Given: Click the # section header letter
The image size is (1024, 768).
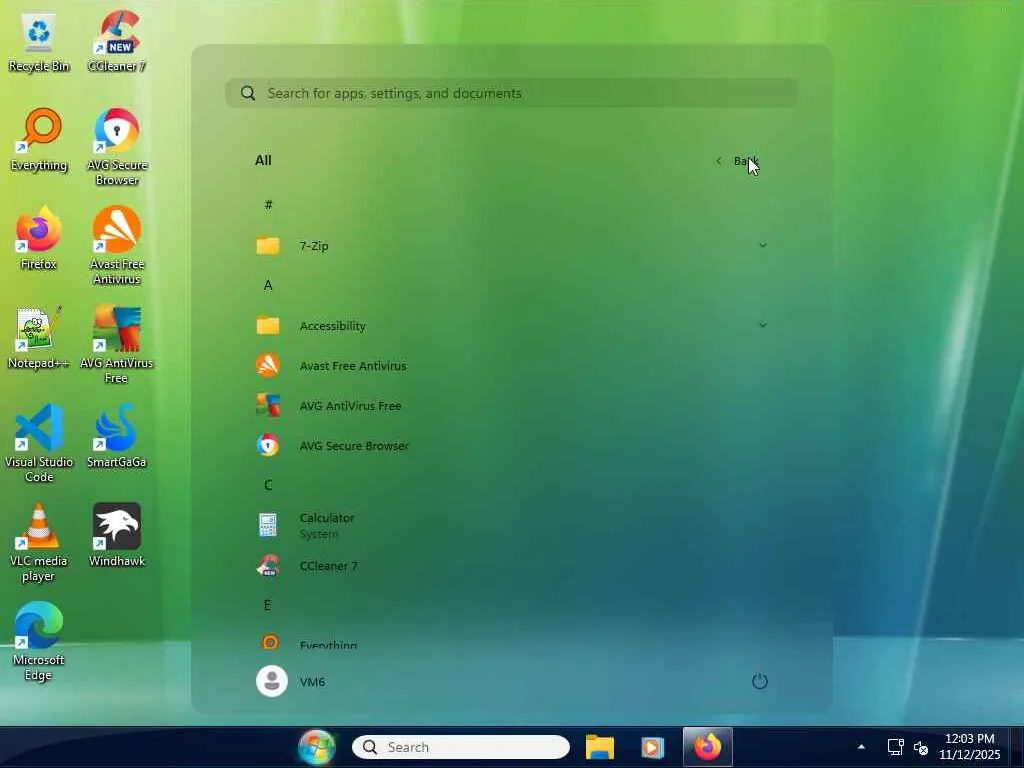Looking at the screenshot, I should [x=268, y=205].
